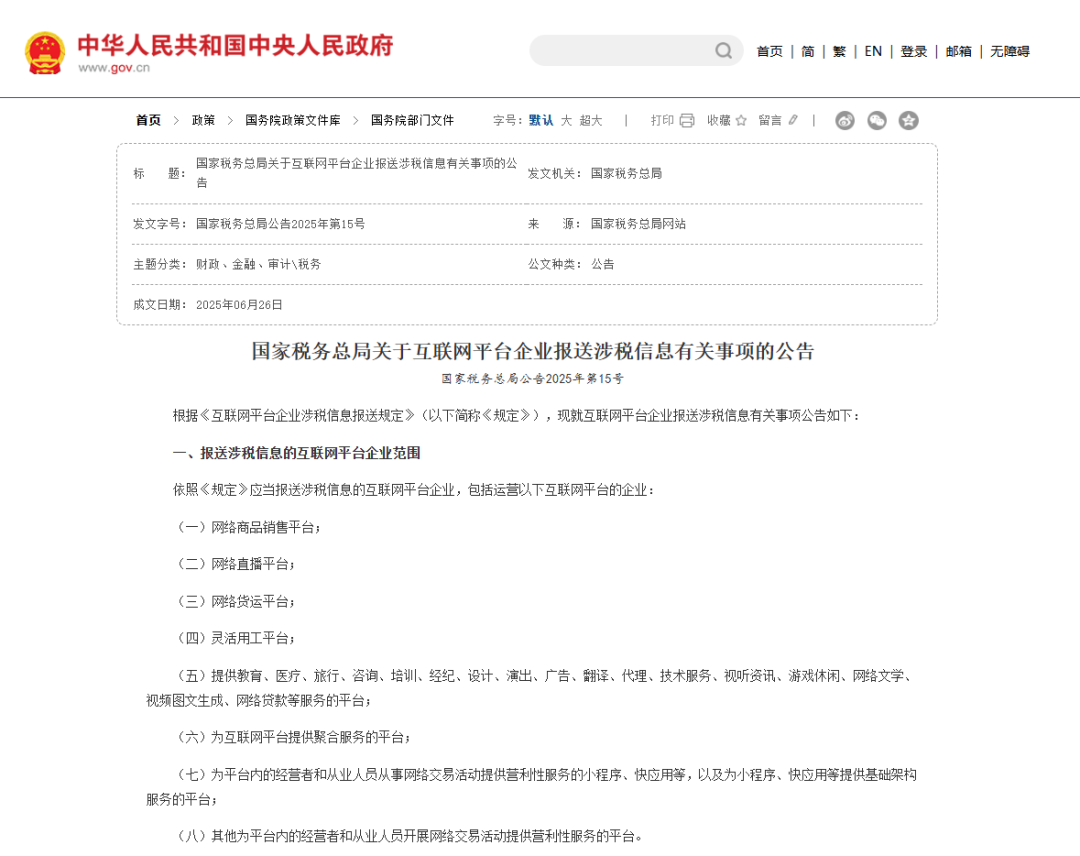This screenshot has height=856, width=1080.
Task: Select the 超大 extra-large font size
Action: point(588,120)
